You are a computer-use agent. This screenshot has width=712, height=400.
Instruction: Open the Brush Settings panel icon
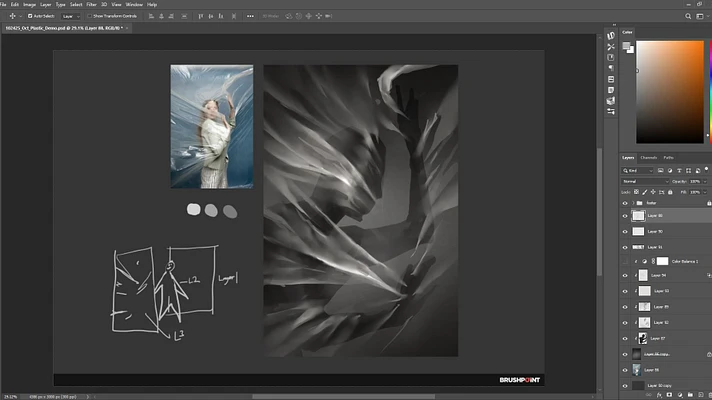(611, 35)
